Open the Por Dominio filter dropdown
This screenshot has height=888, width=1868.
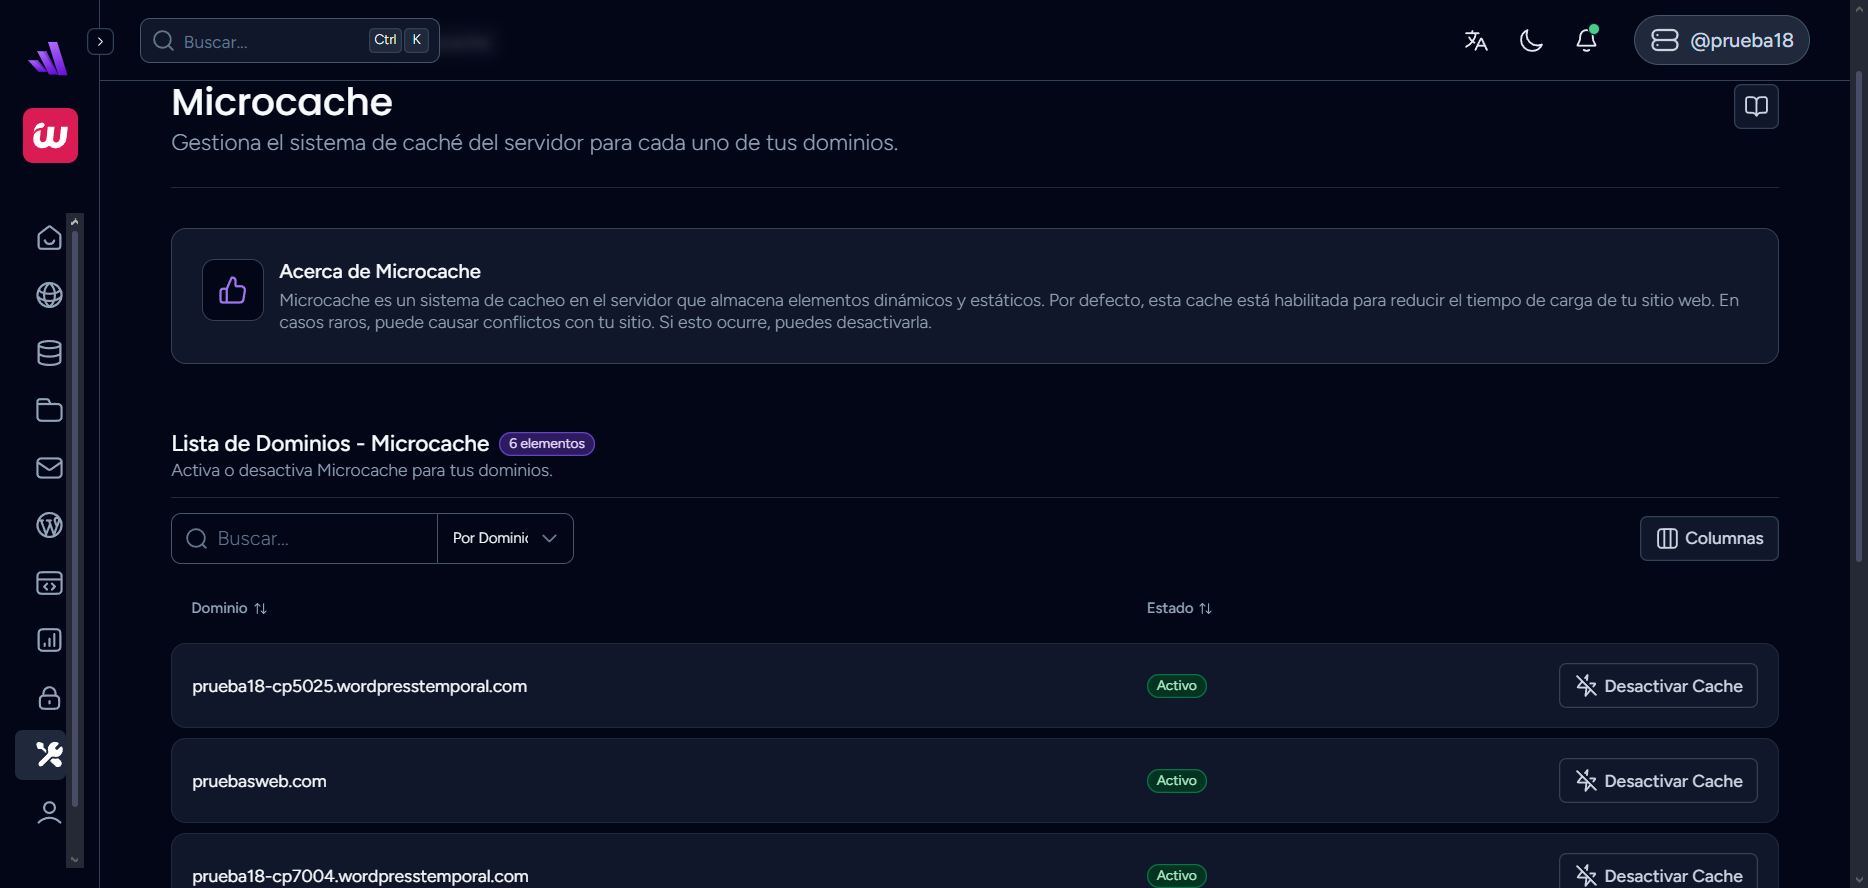pyautogui.click(x=505, y=538)
